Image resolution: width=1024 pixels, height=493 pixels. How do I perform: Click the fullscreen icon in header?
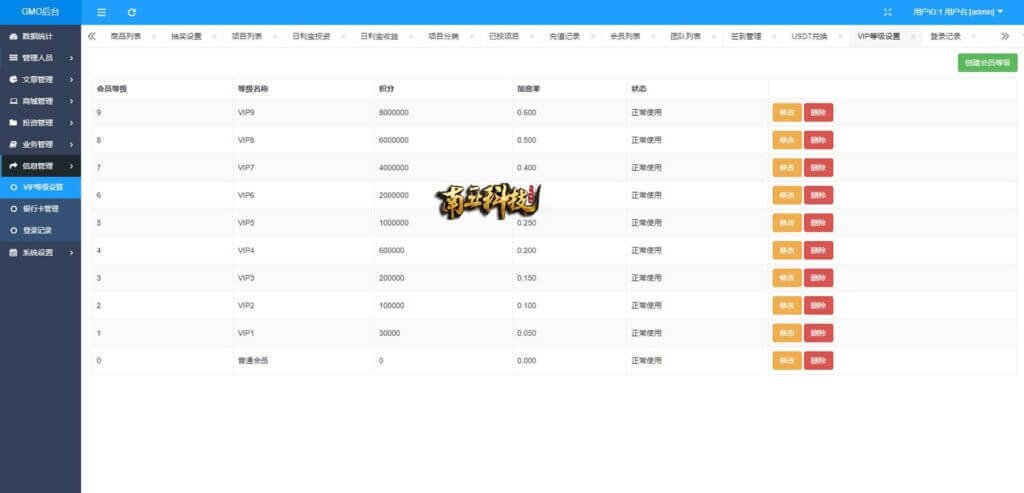887,12
